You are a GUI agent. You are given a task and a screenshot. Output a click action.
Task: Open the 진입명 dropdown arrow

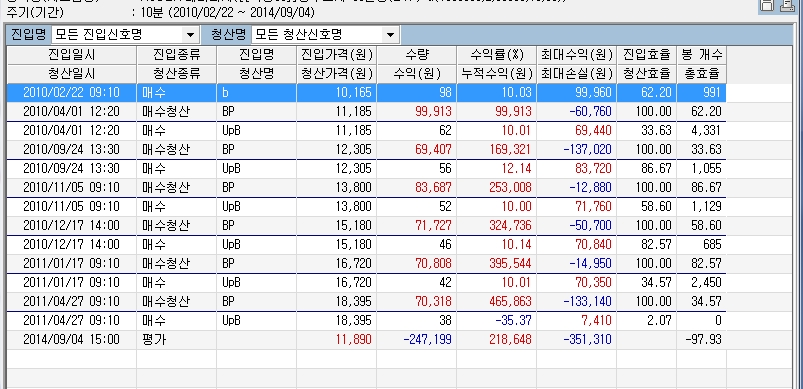(190, 35)
